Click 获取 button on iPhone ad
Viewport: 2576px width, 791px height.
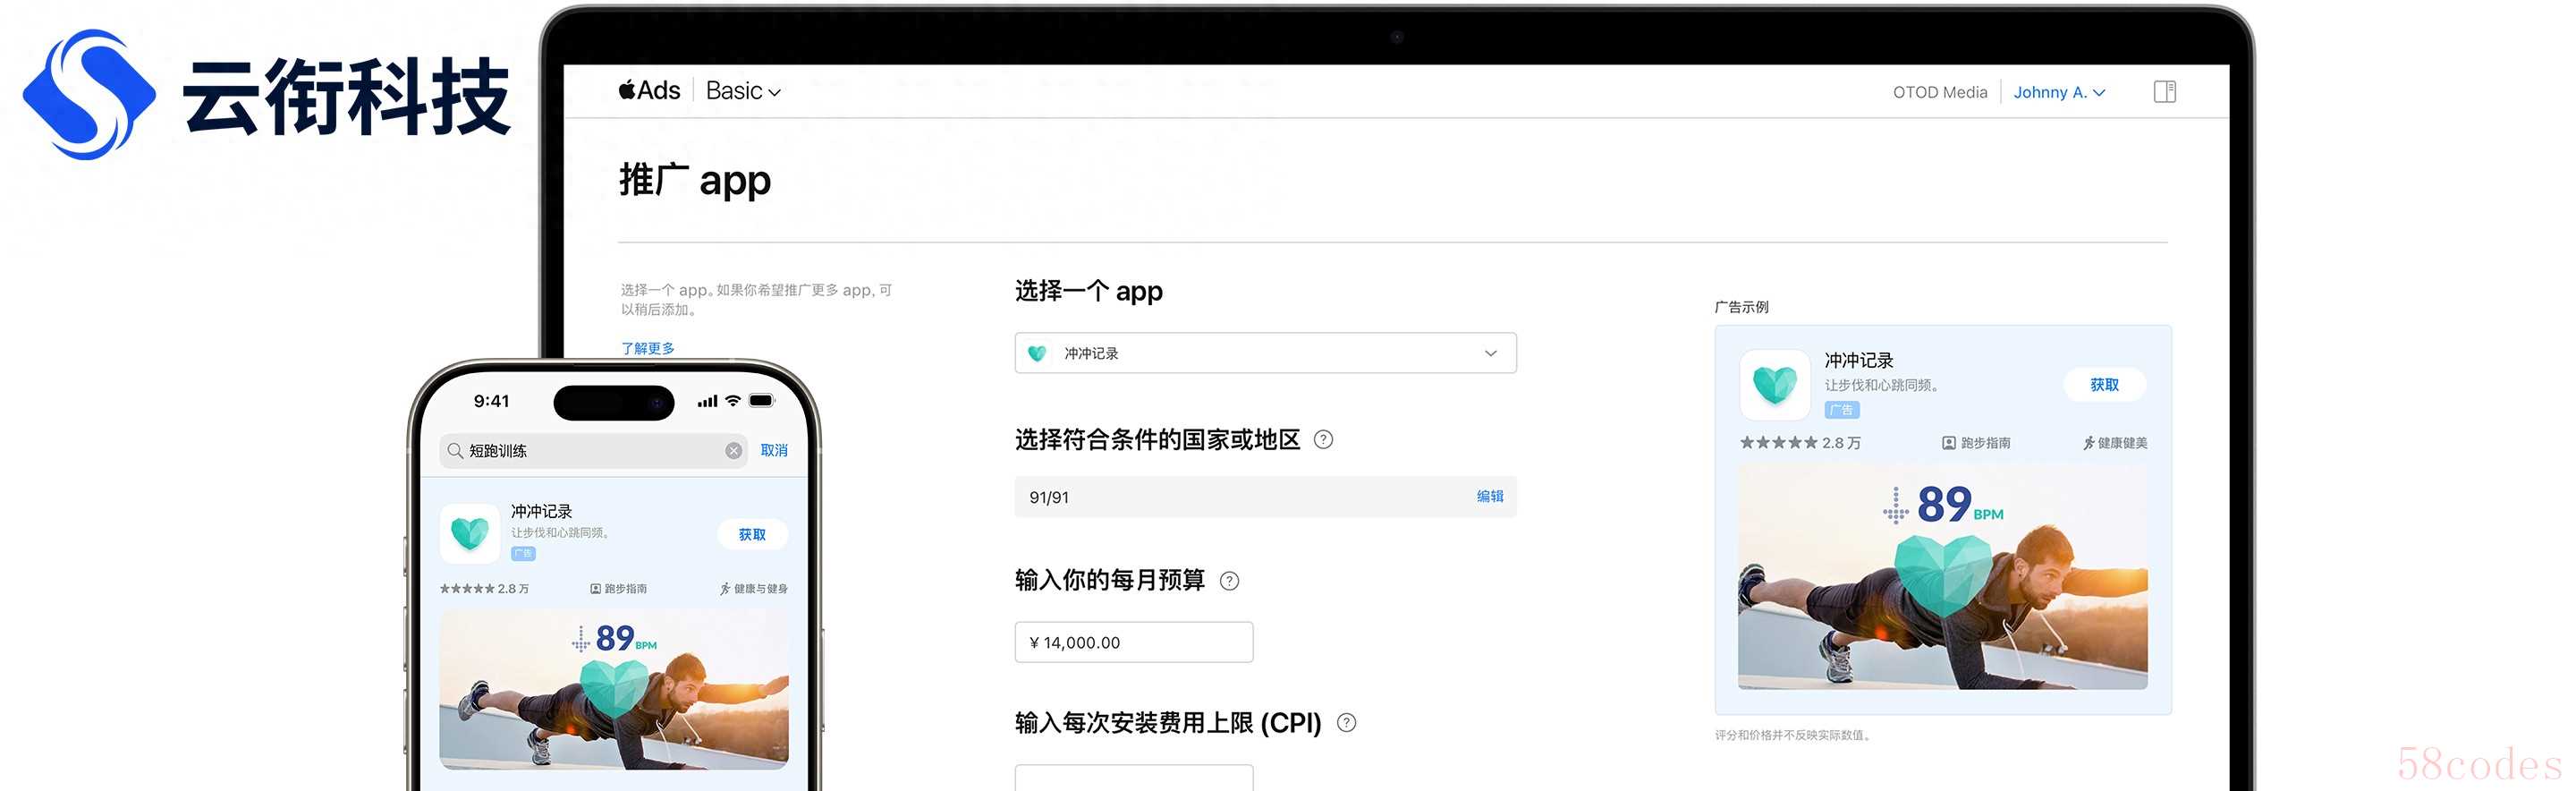coord(752,535)
